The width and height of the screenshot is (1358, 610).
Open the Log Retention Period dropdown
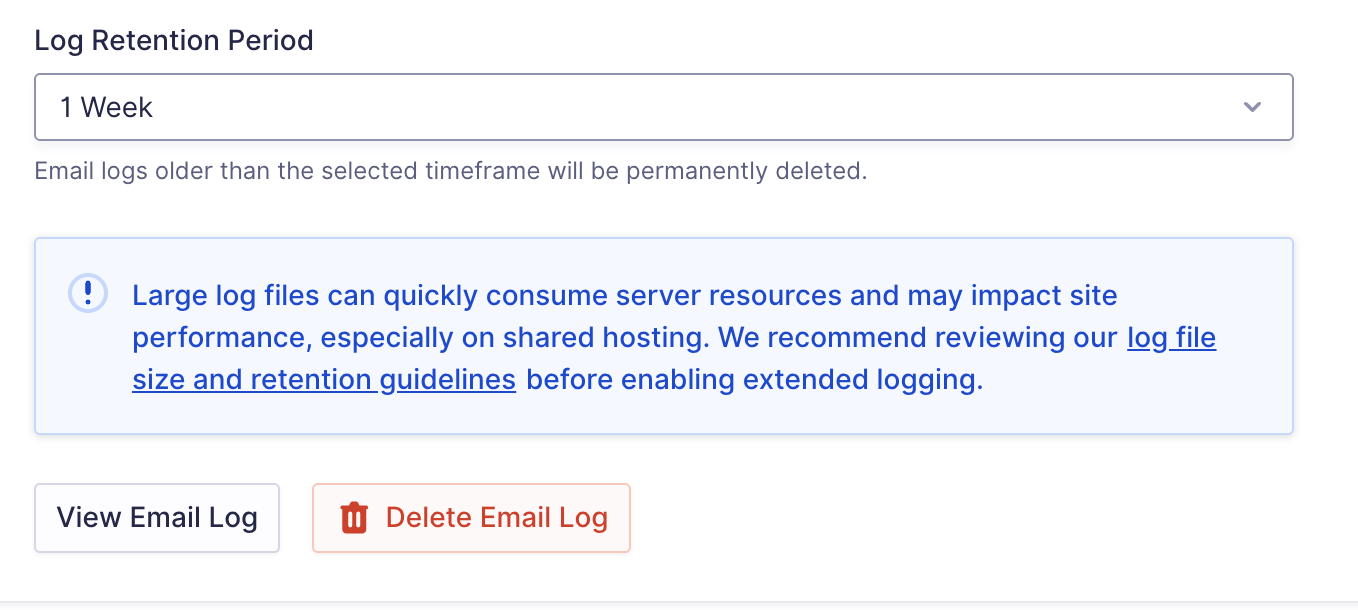pos(663,107)
